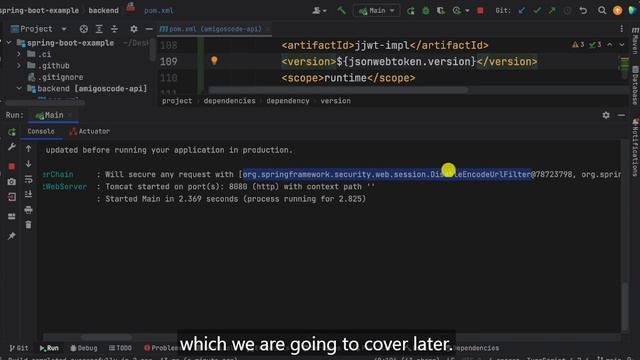The height and width of the screenshot is (360, 640).
Task: Open the user account dropdown
Action: [x=319, y=11]
